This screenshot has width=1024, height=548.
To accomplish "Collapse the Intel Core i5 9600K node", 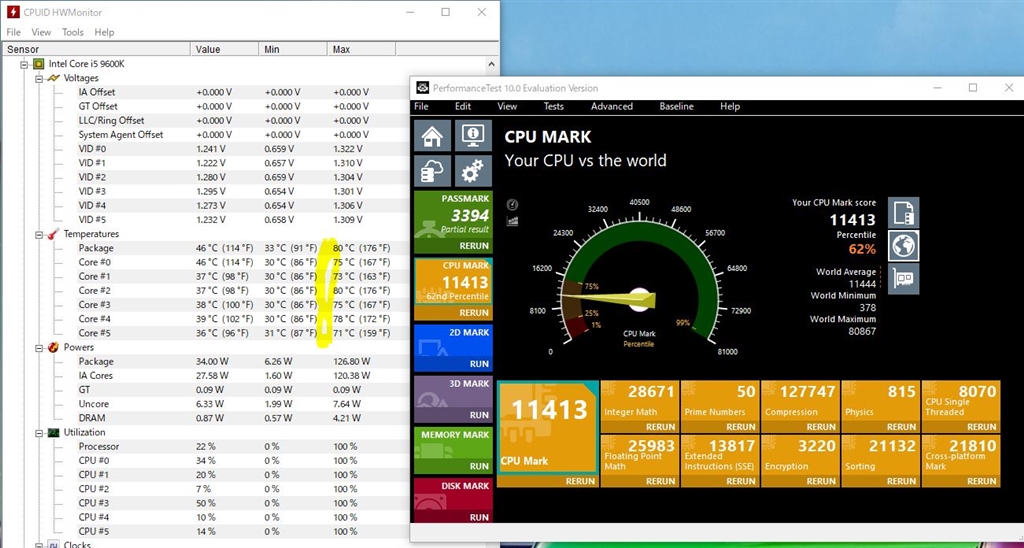I will [x=24, y=64].
